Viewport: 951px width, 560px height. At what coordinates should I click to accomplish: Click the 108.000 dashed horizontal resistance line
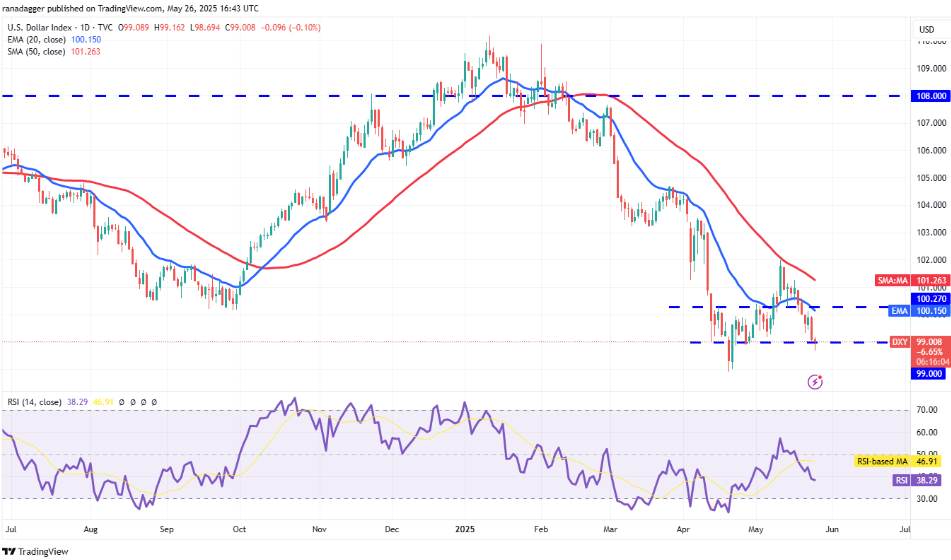pyautogui.click(x=455, y=96)
